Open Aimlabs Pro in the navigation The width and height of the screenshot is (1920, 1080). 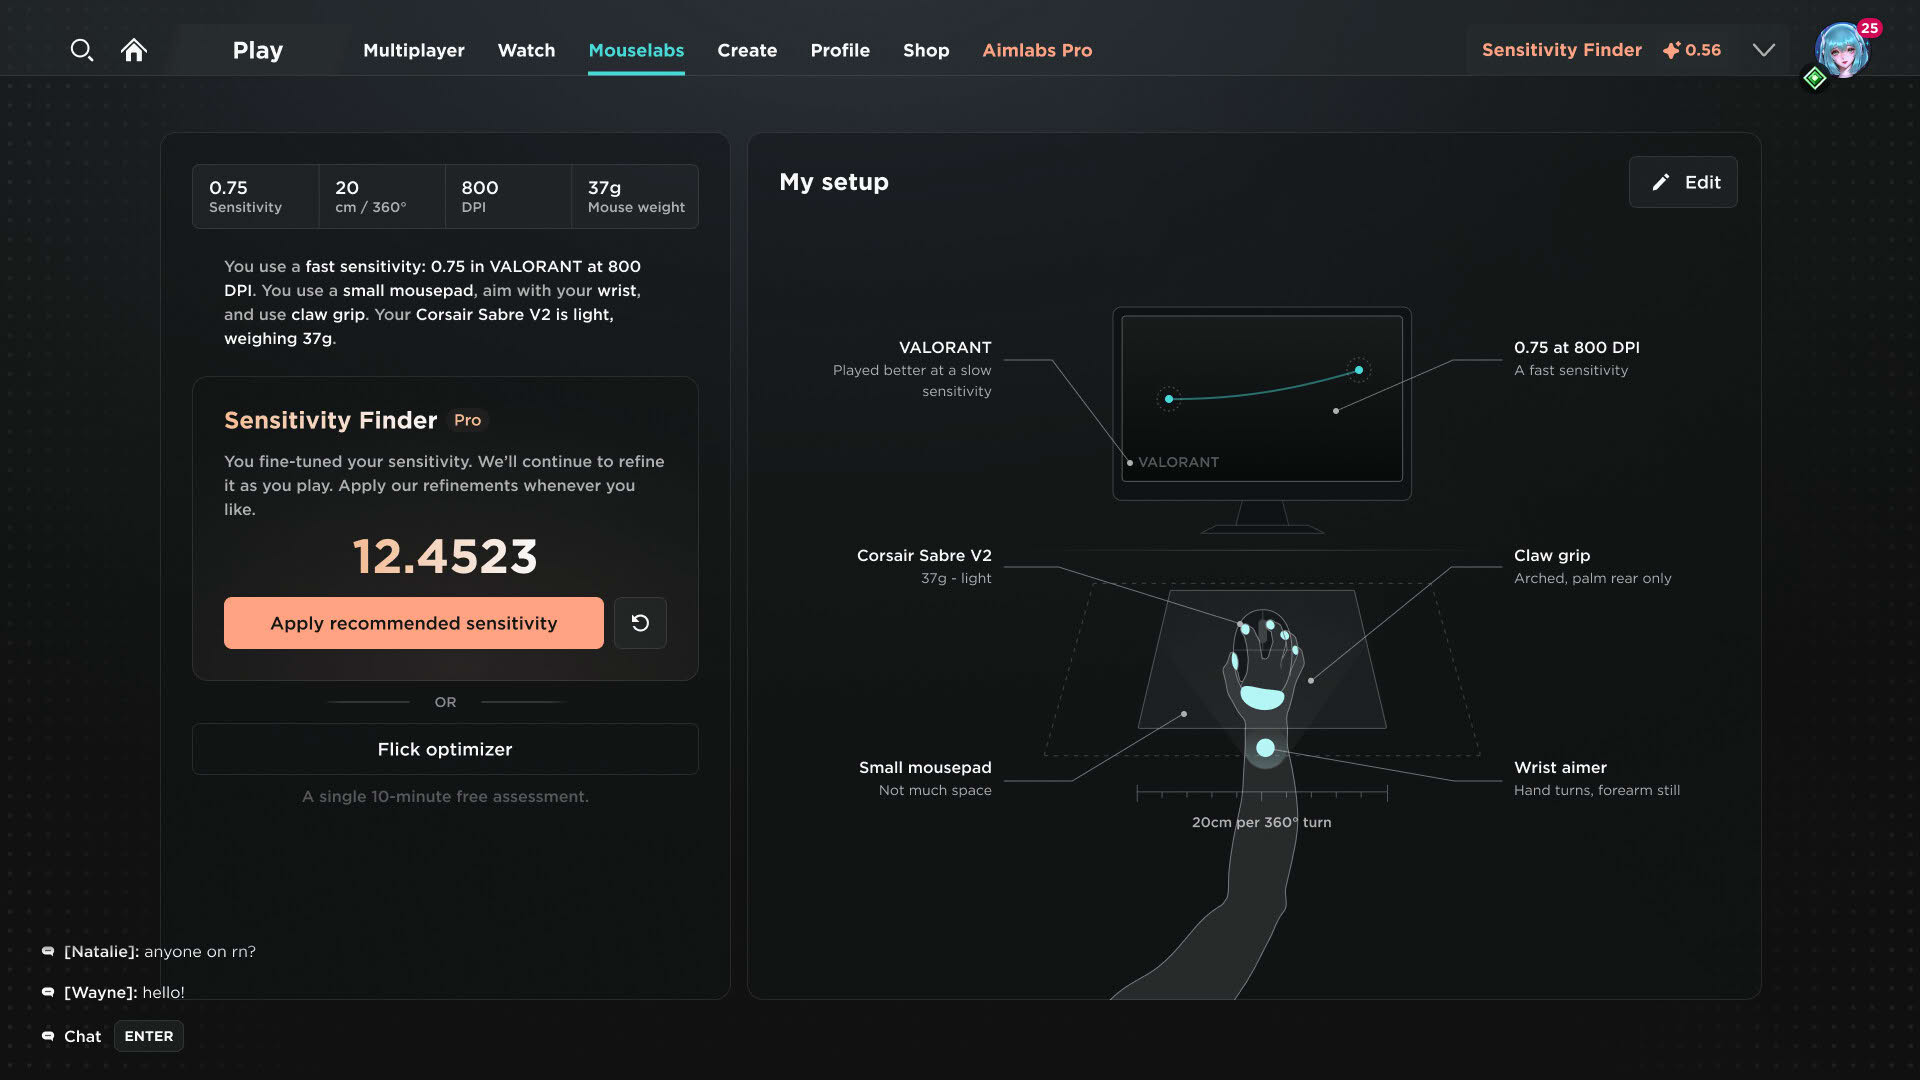click(x=1037, y=50)
